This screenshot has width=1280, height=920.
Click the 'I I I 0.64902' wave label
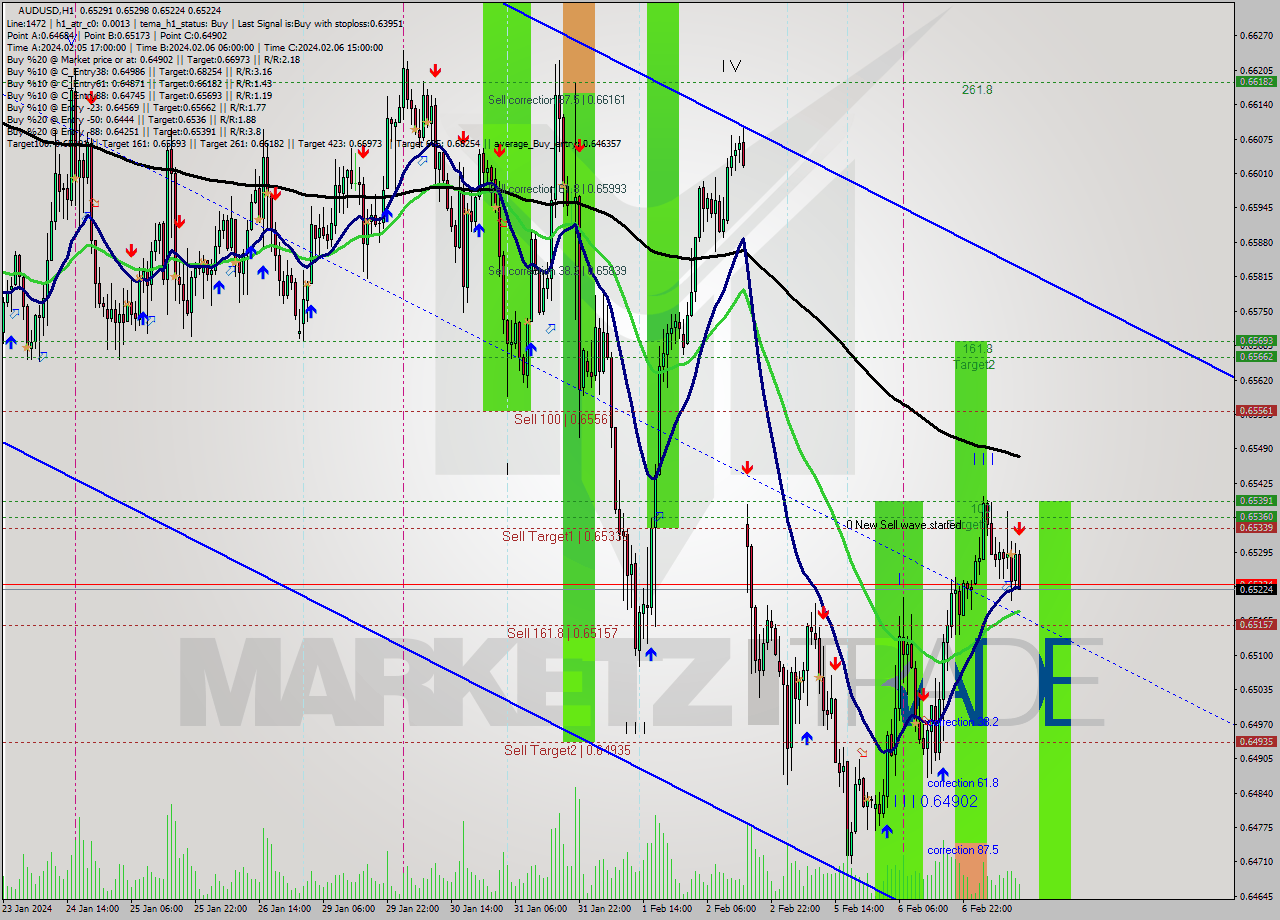[x=936, y=801]
